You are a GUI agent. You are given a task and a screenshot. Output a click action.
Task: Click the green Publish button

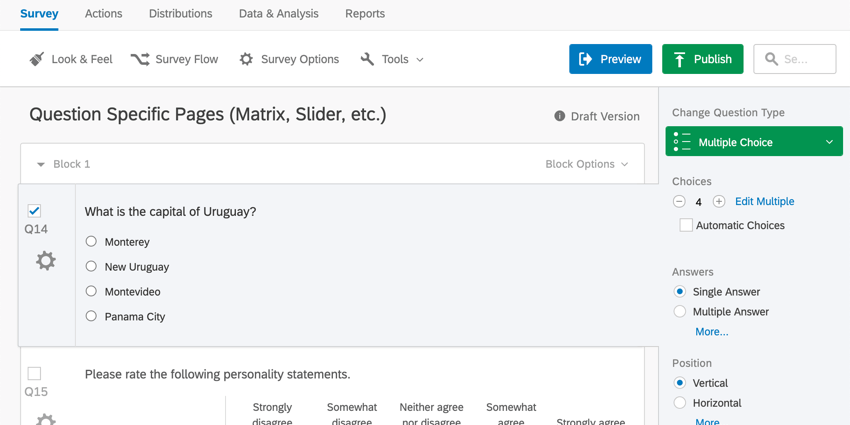pyautogui.click(x=703, y=59)
